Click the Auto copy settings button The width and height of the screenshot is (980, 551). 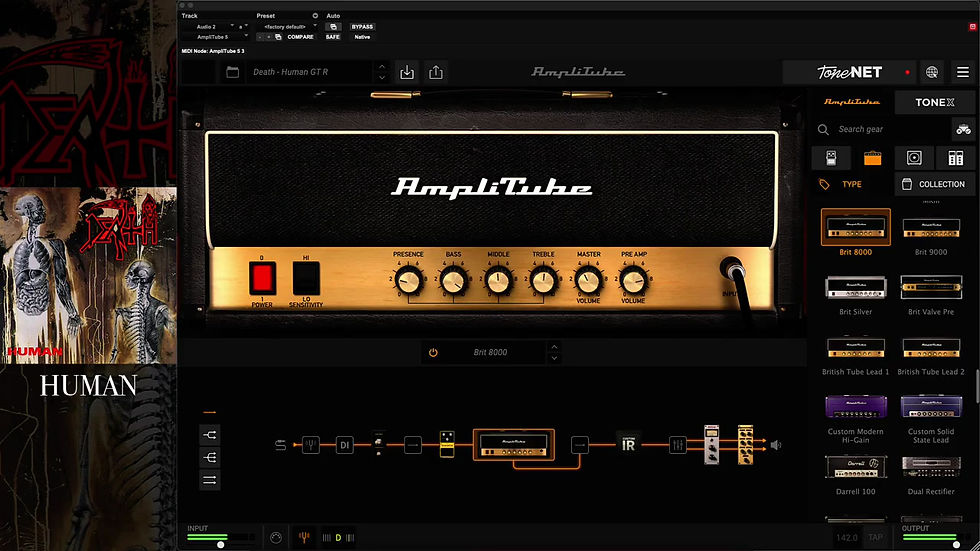[333, 27]
